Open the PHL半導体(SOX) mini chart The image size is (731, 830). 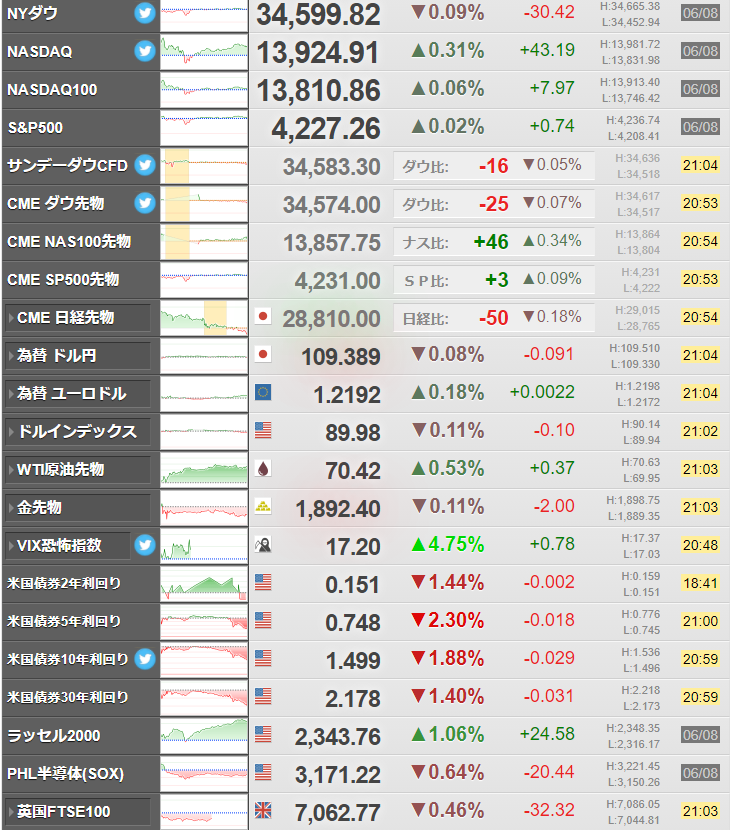pyautogui.click(x=204, y=774)
